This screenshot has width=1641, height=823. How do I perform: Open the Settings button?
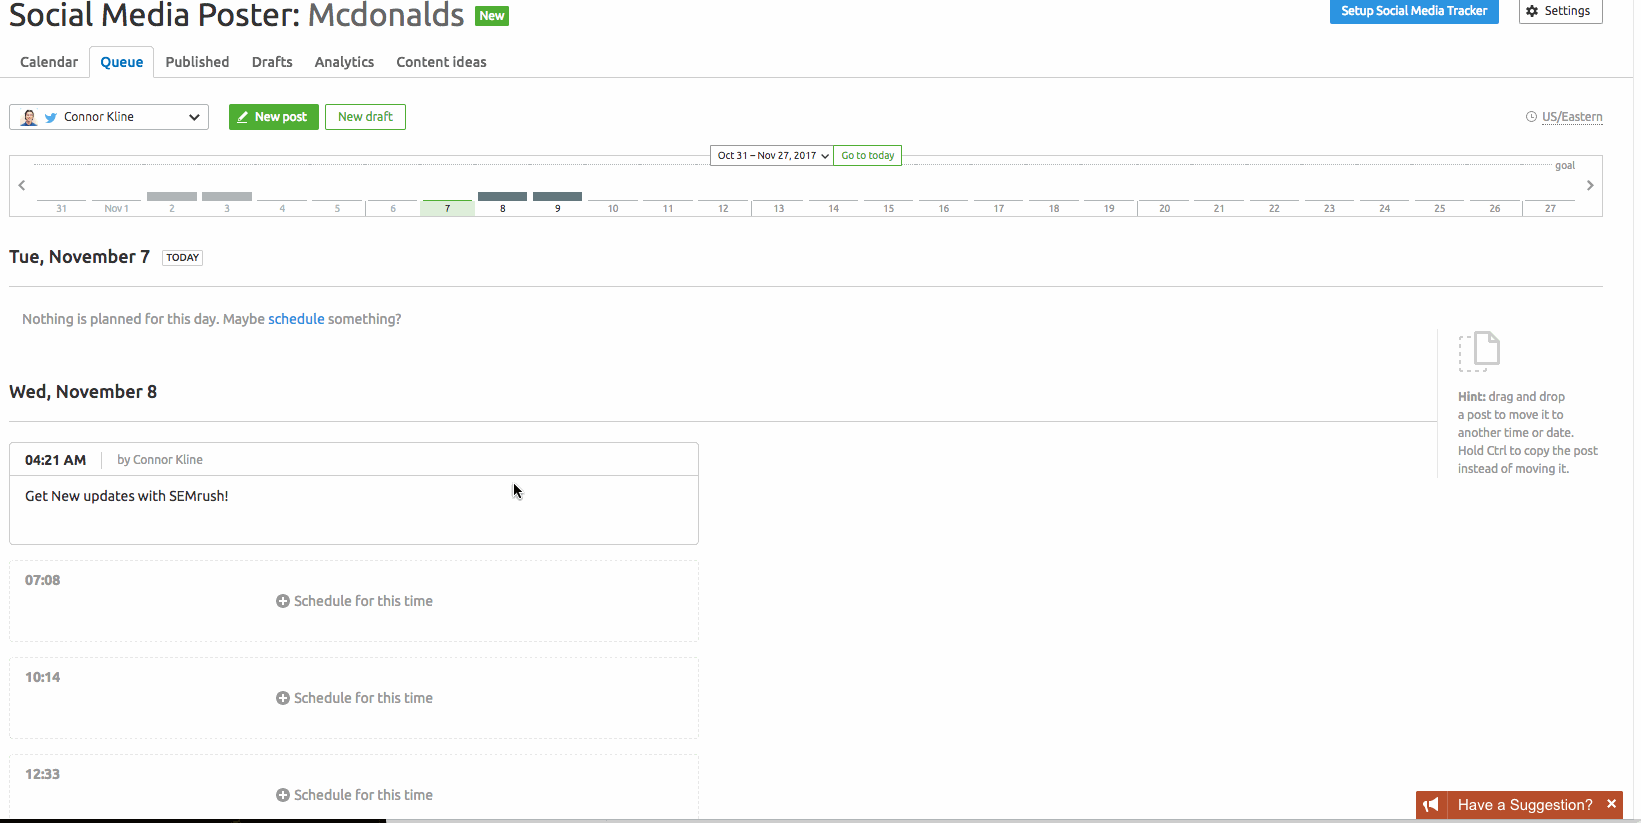(1560, 11)
